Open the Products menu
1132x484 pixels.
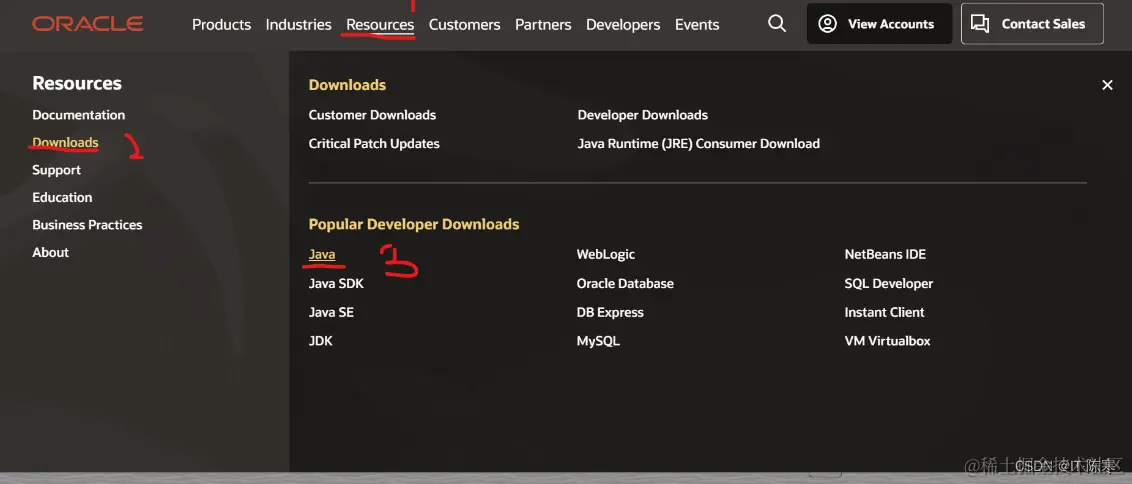(222, 25)
